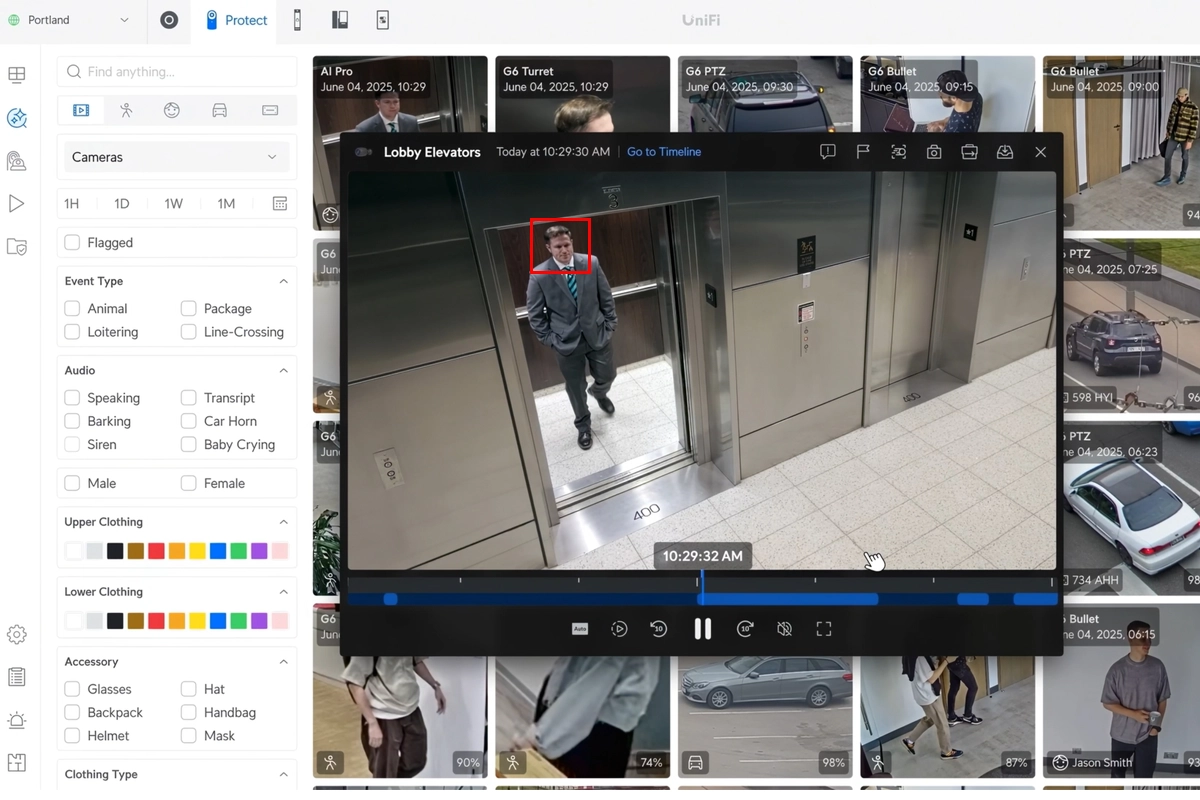
Task: Unmute the video player audio
Action: tap(785, 629)
